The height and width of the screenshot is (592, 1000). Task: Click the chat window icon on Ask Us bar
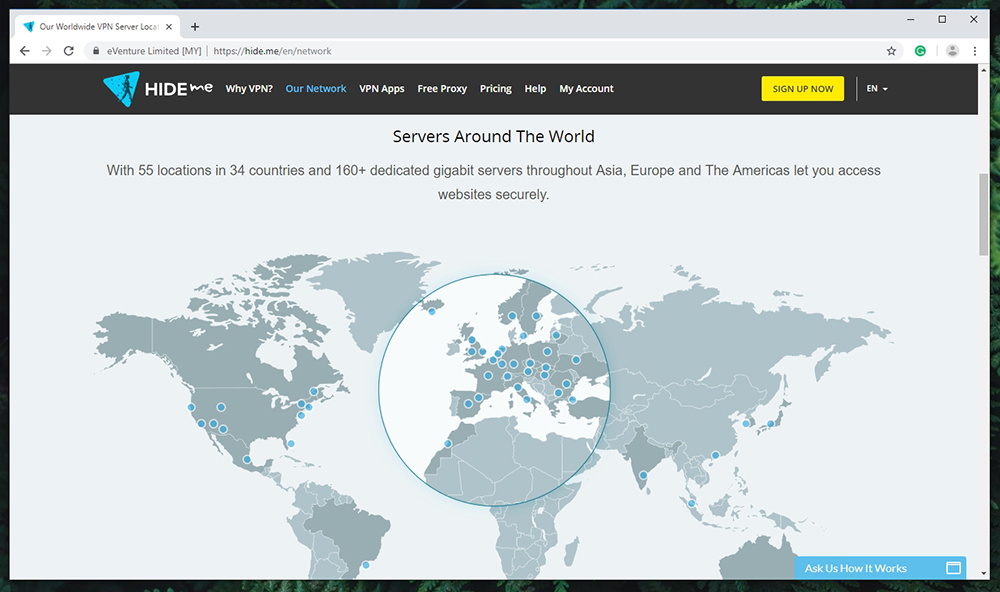pyautogui.click(x=953, y=568)
